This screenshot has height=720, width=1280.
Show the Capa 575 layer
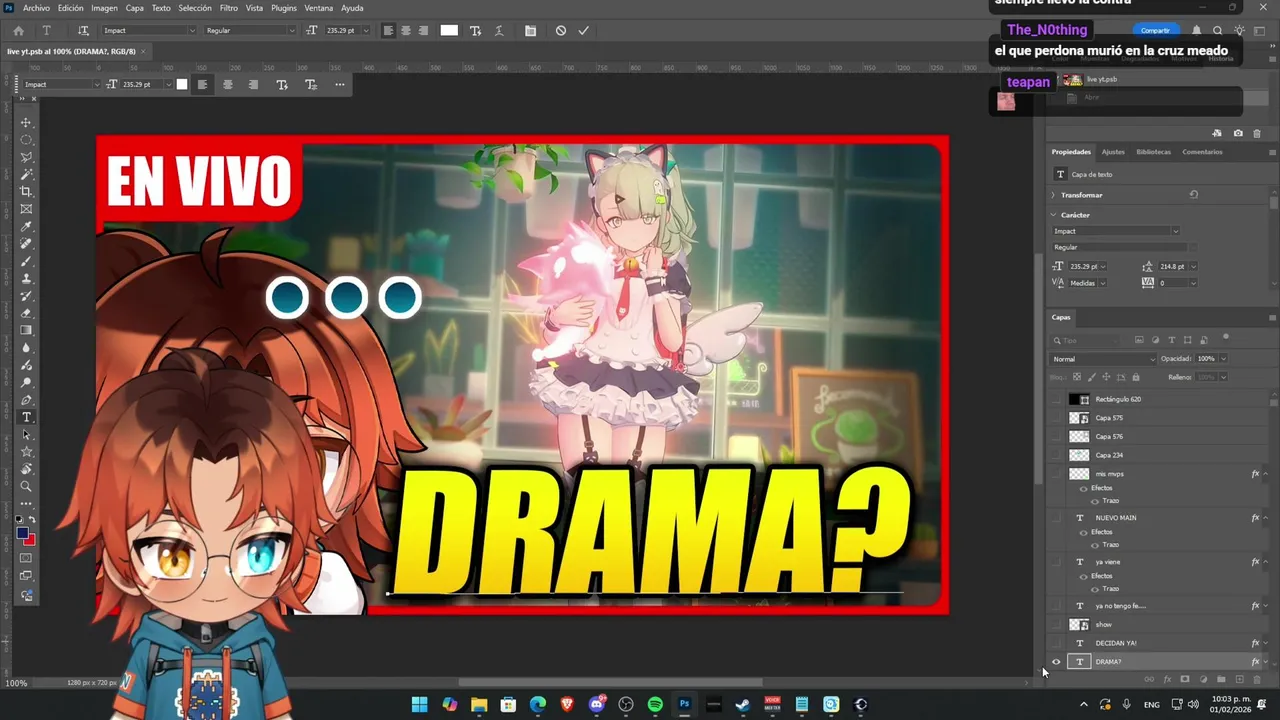1056,418
